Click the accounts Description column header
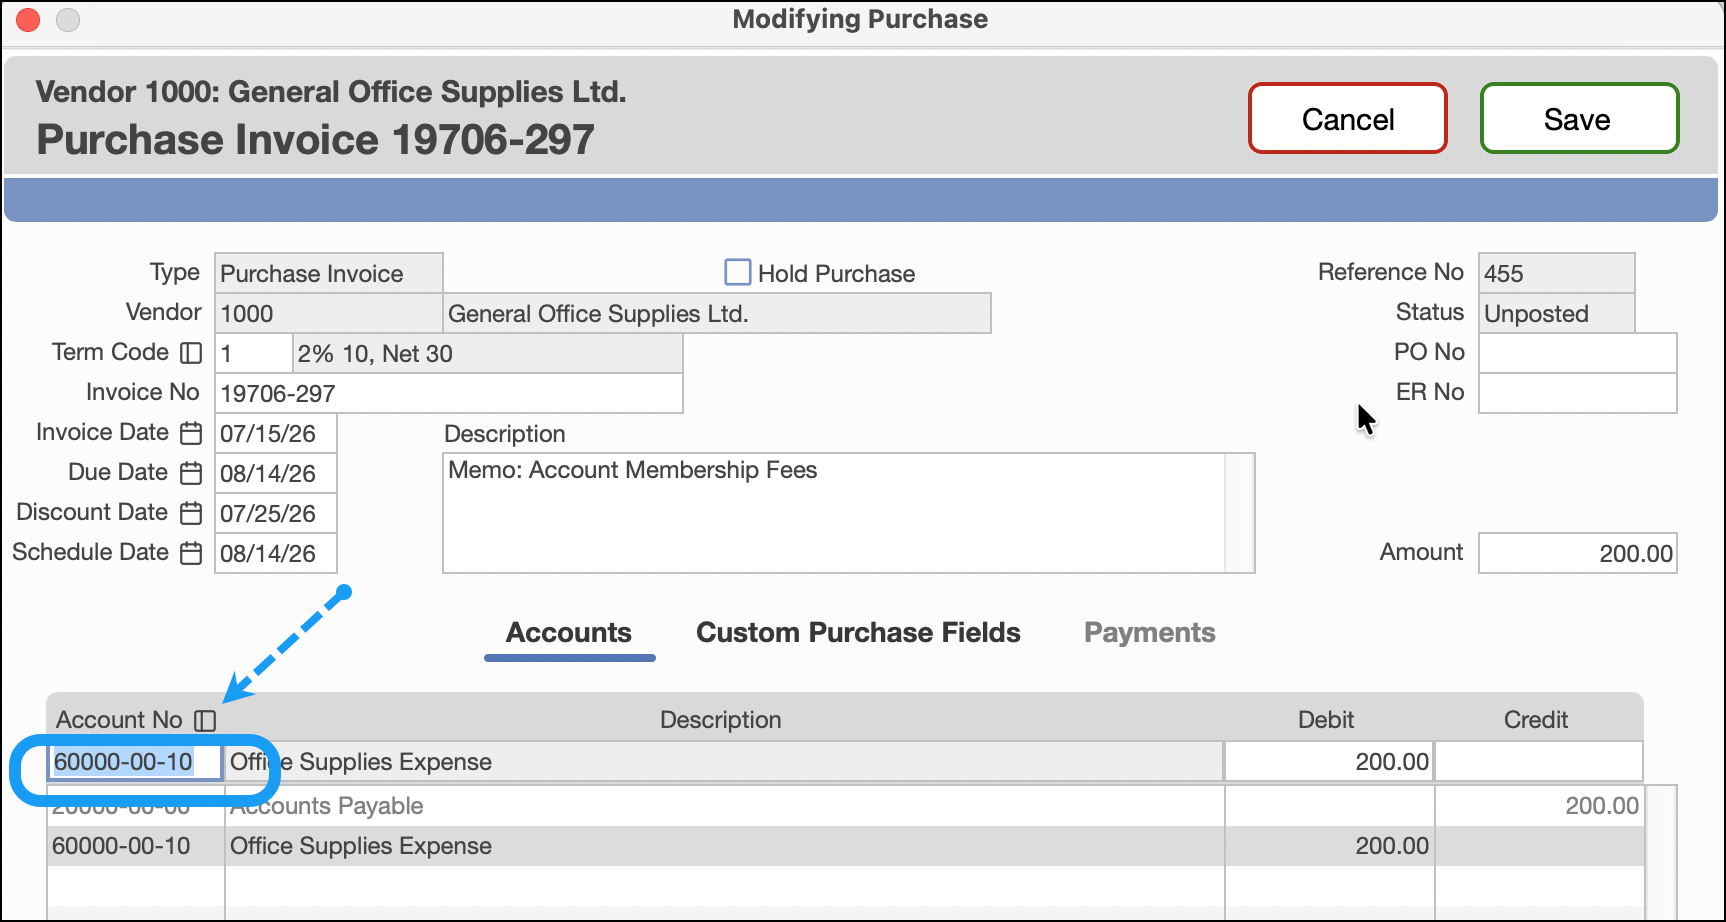 (721, 720)
